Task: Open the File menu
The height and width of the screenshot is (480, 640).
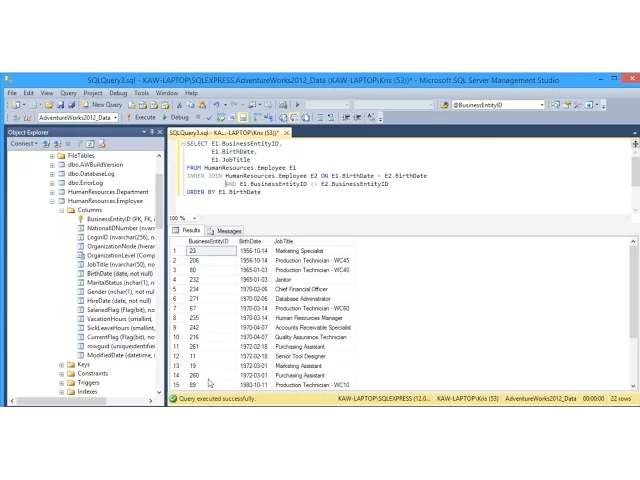Action: tap(12, 93)
